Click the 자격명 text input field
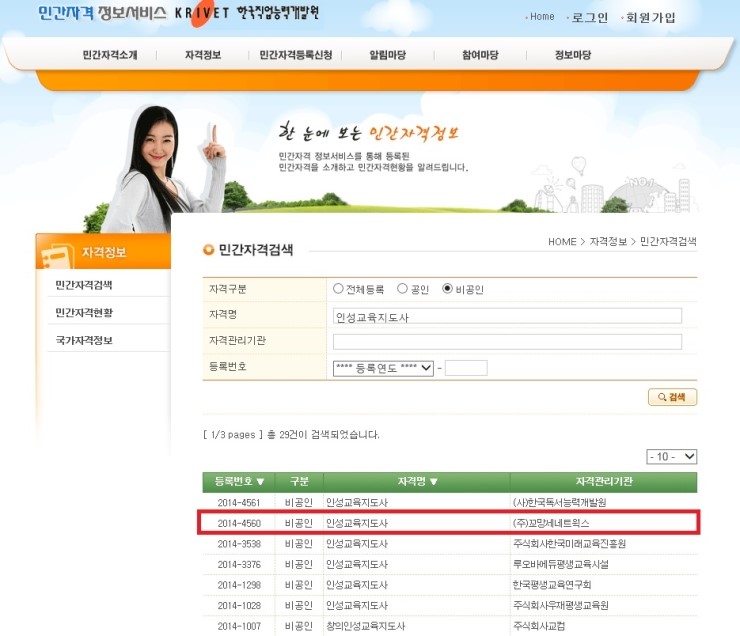 507,316
